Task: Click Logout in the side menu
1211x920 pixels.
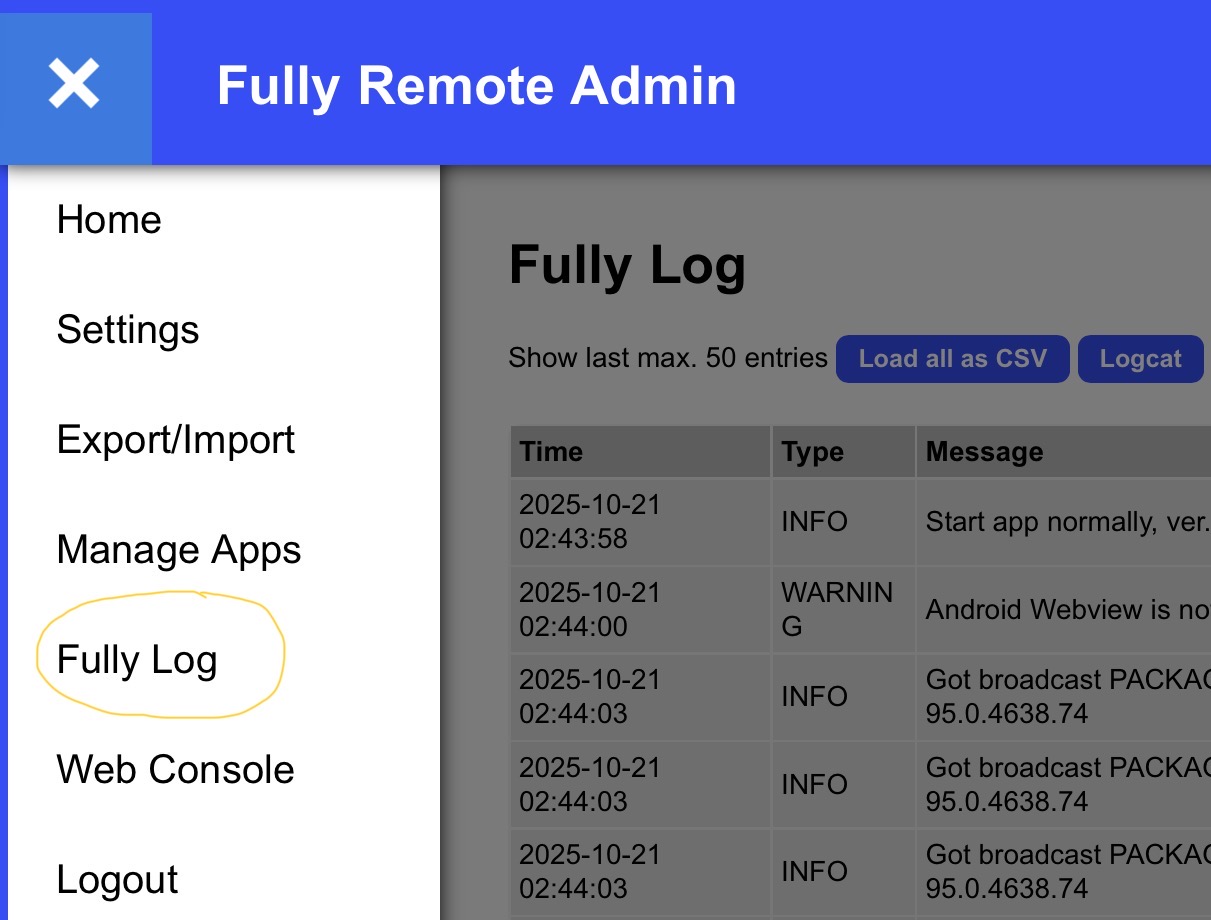Action: pyautogui.click(x=117, y=880)
